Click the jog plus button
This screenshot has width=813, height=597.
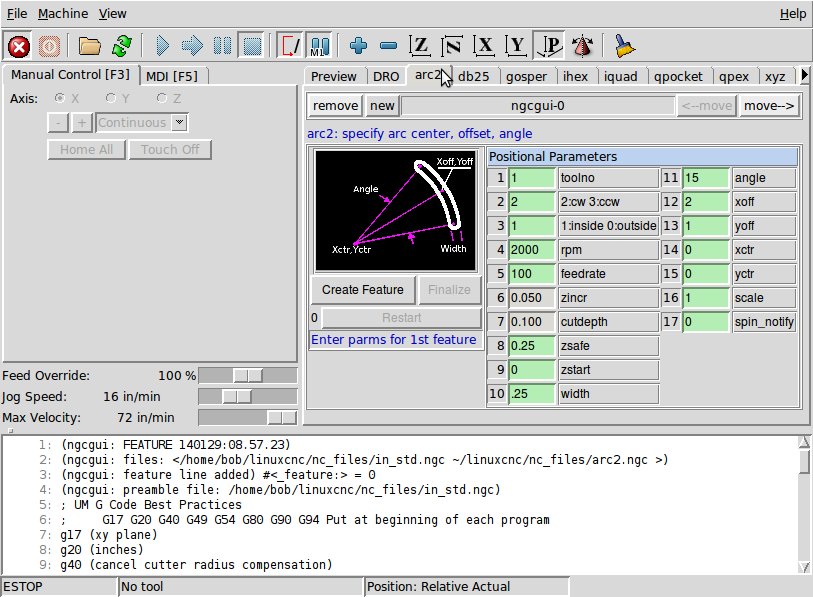coord(82,123)
